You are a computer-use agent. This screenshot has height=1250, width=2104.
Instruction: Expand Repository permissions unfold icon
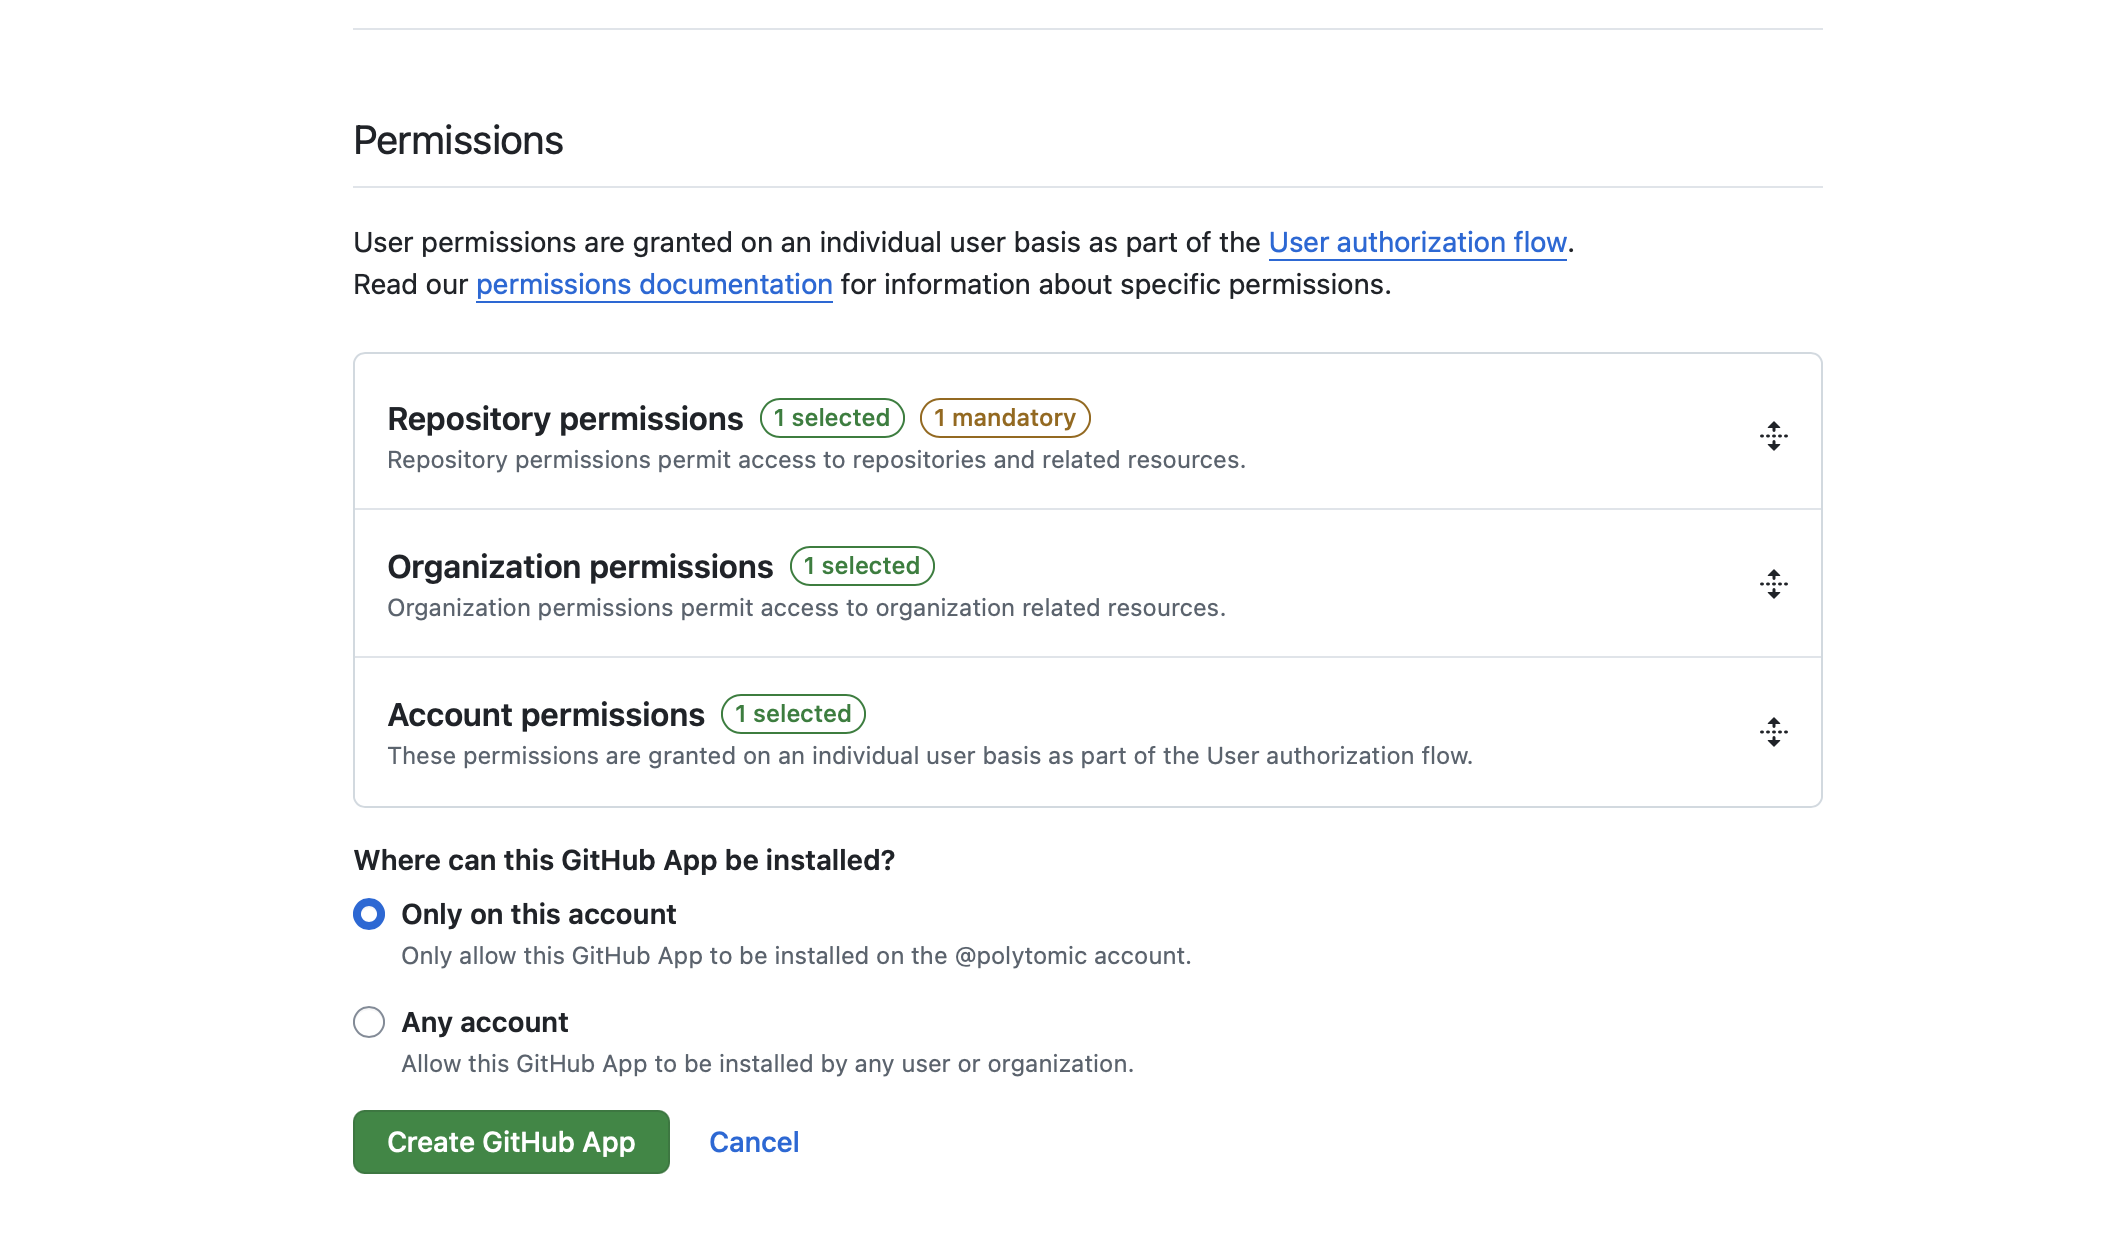(x=1773, y=436)
